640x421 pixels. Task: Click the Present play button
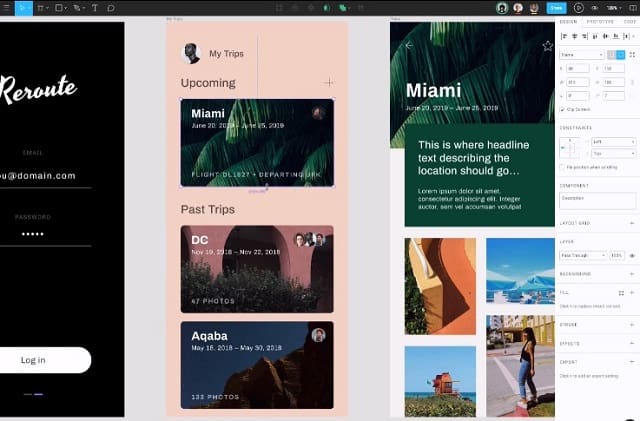pyautogui.click(x=578, y=8)
